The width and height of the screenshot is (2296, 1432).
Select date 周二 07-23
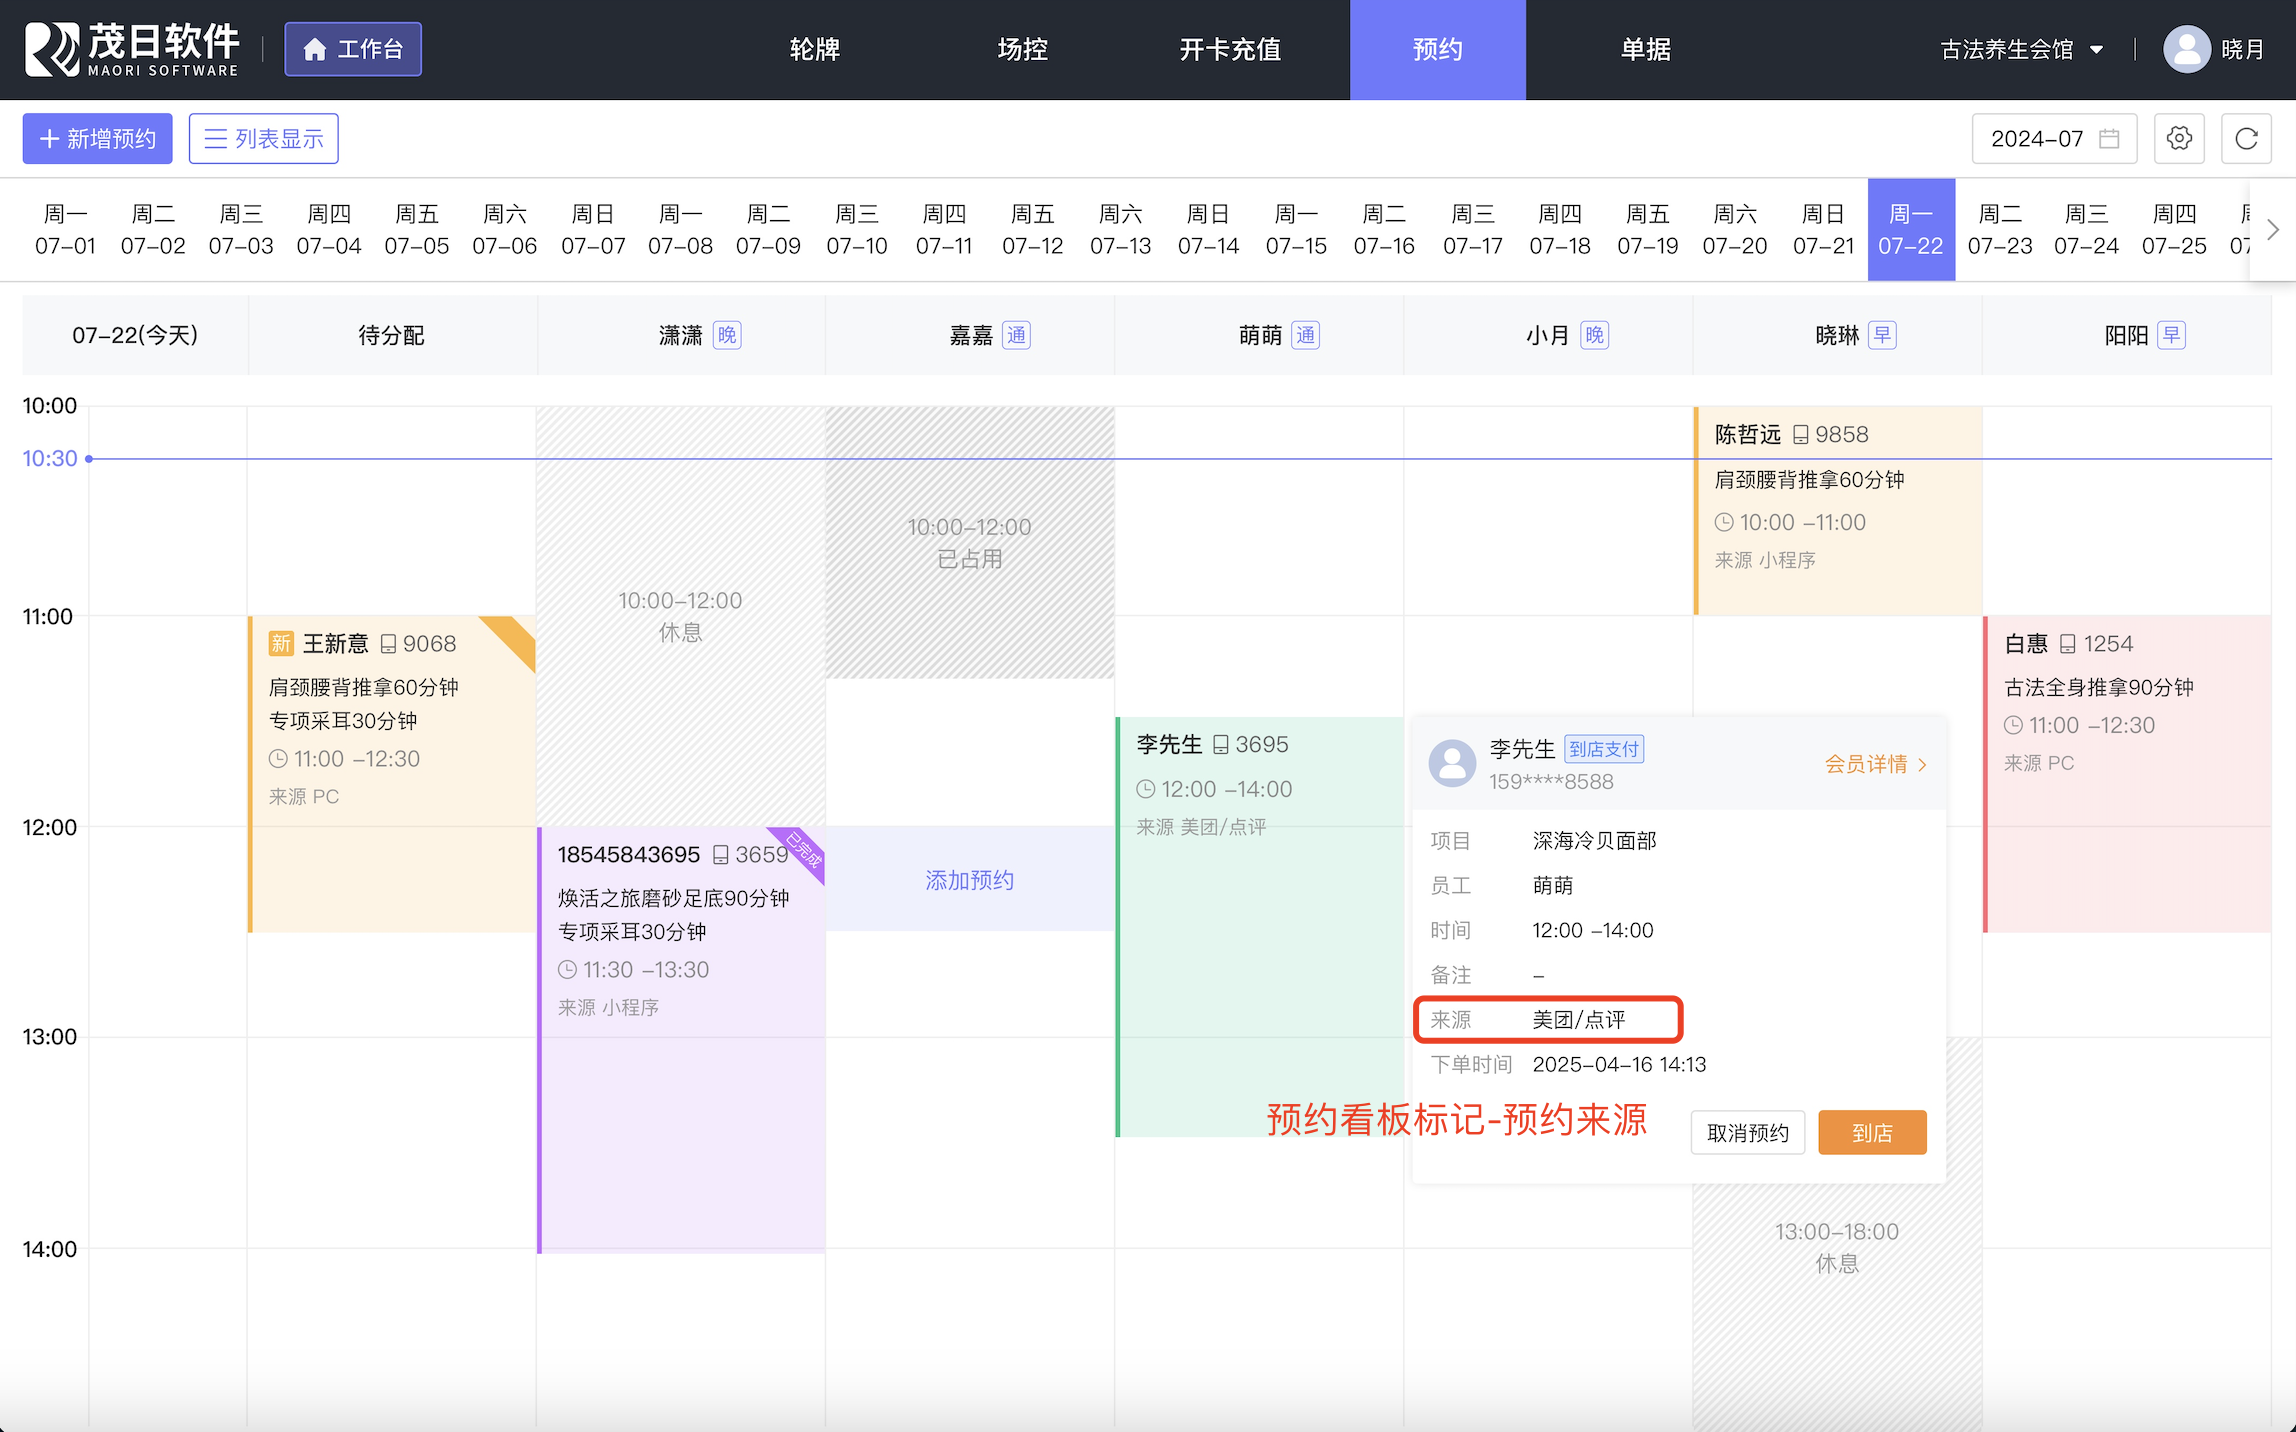(x=1999, y=229)
